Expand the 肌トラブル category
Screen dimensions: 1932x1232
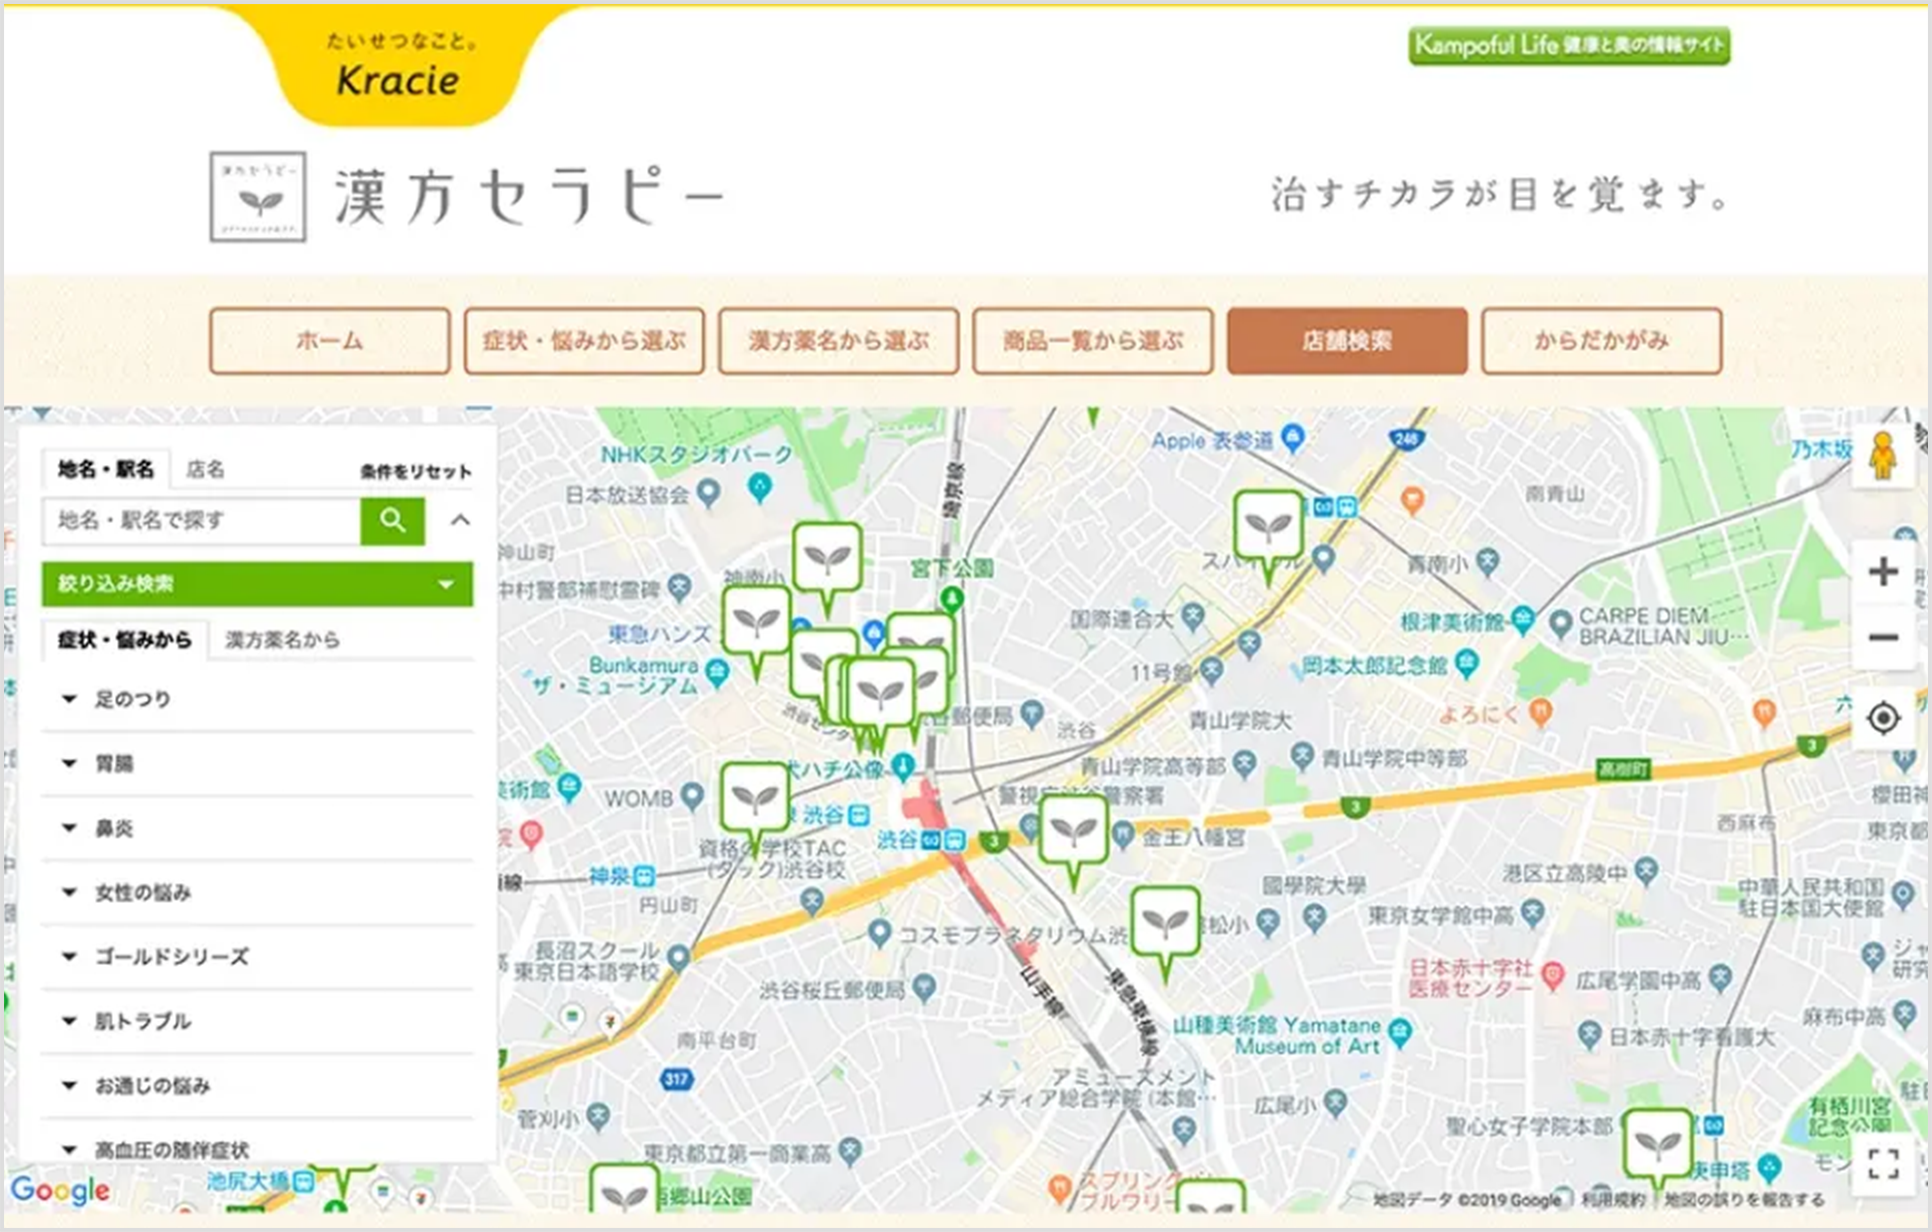[257, 1021]
